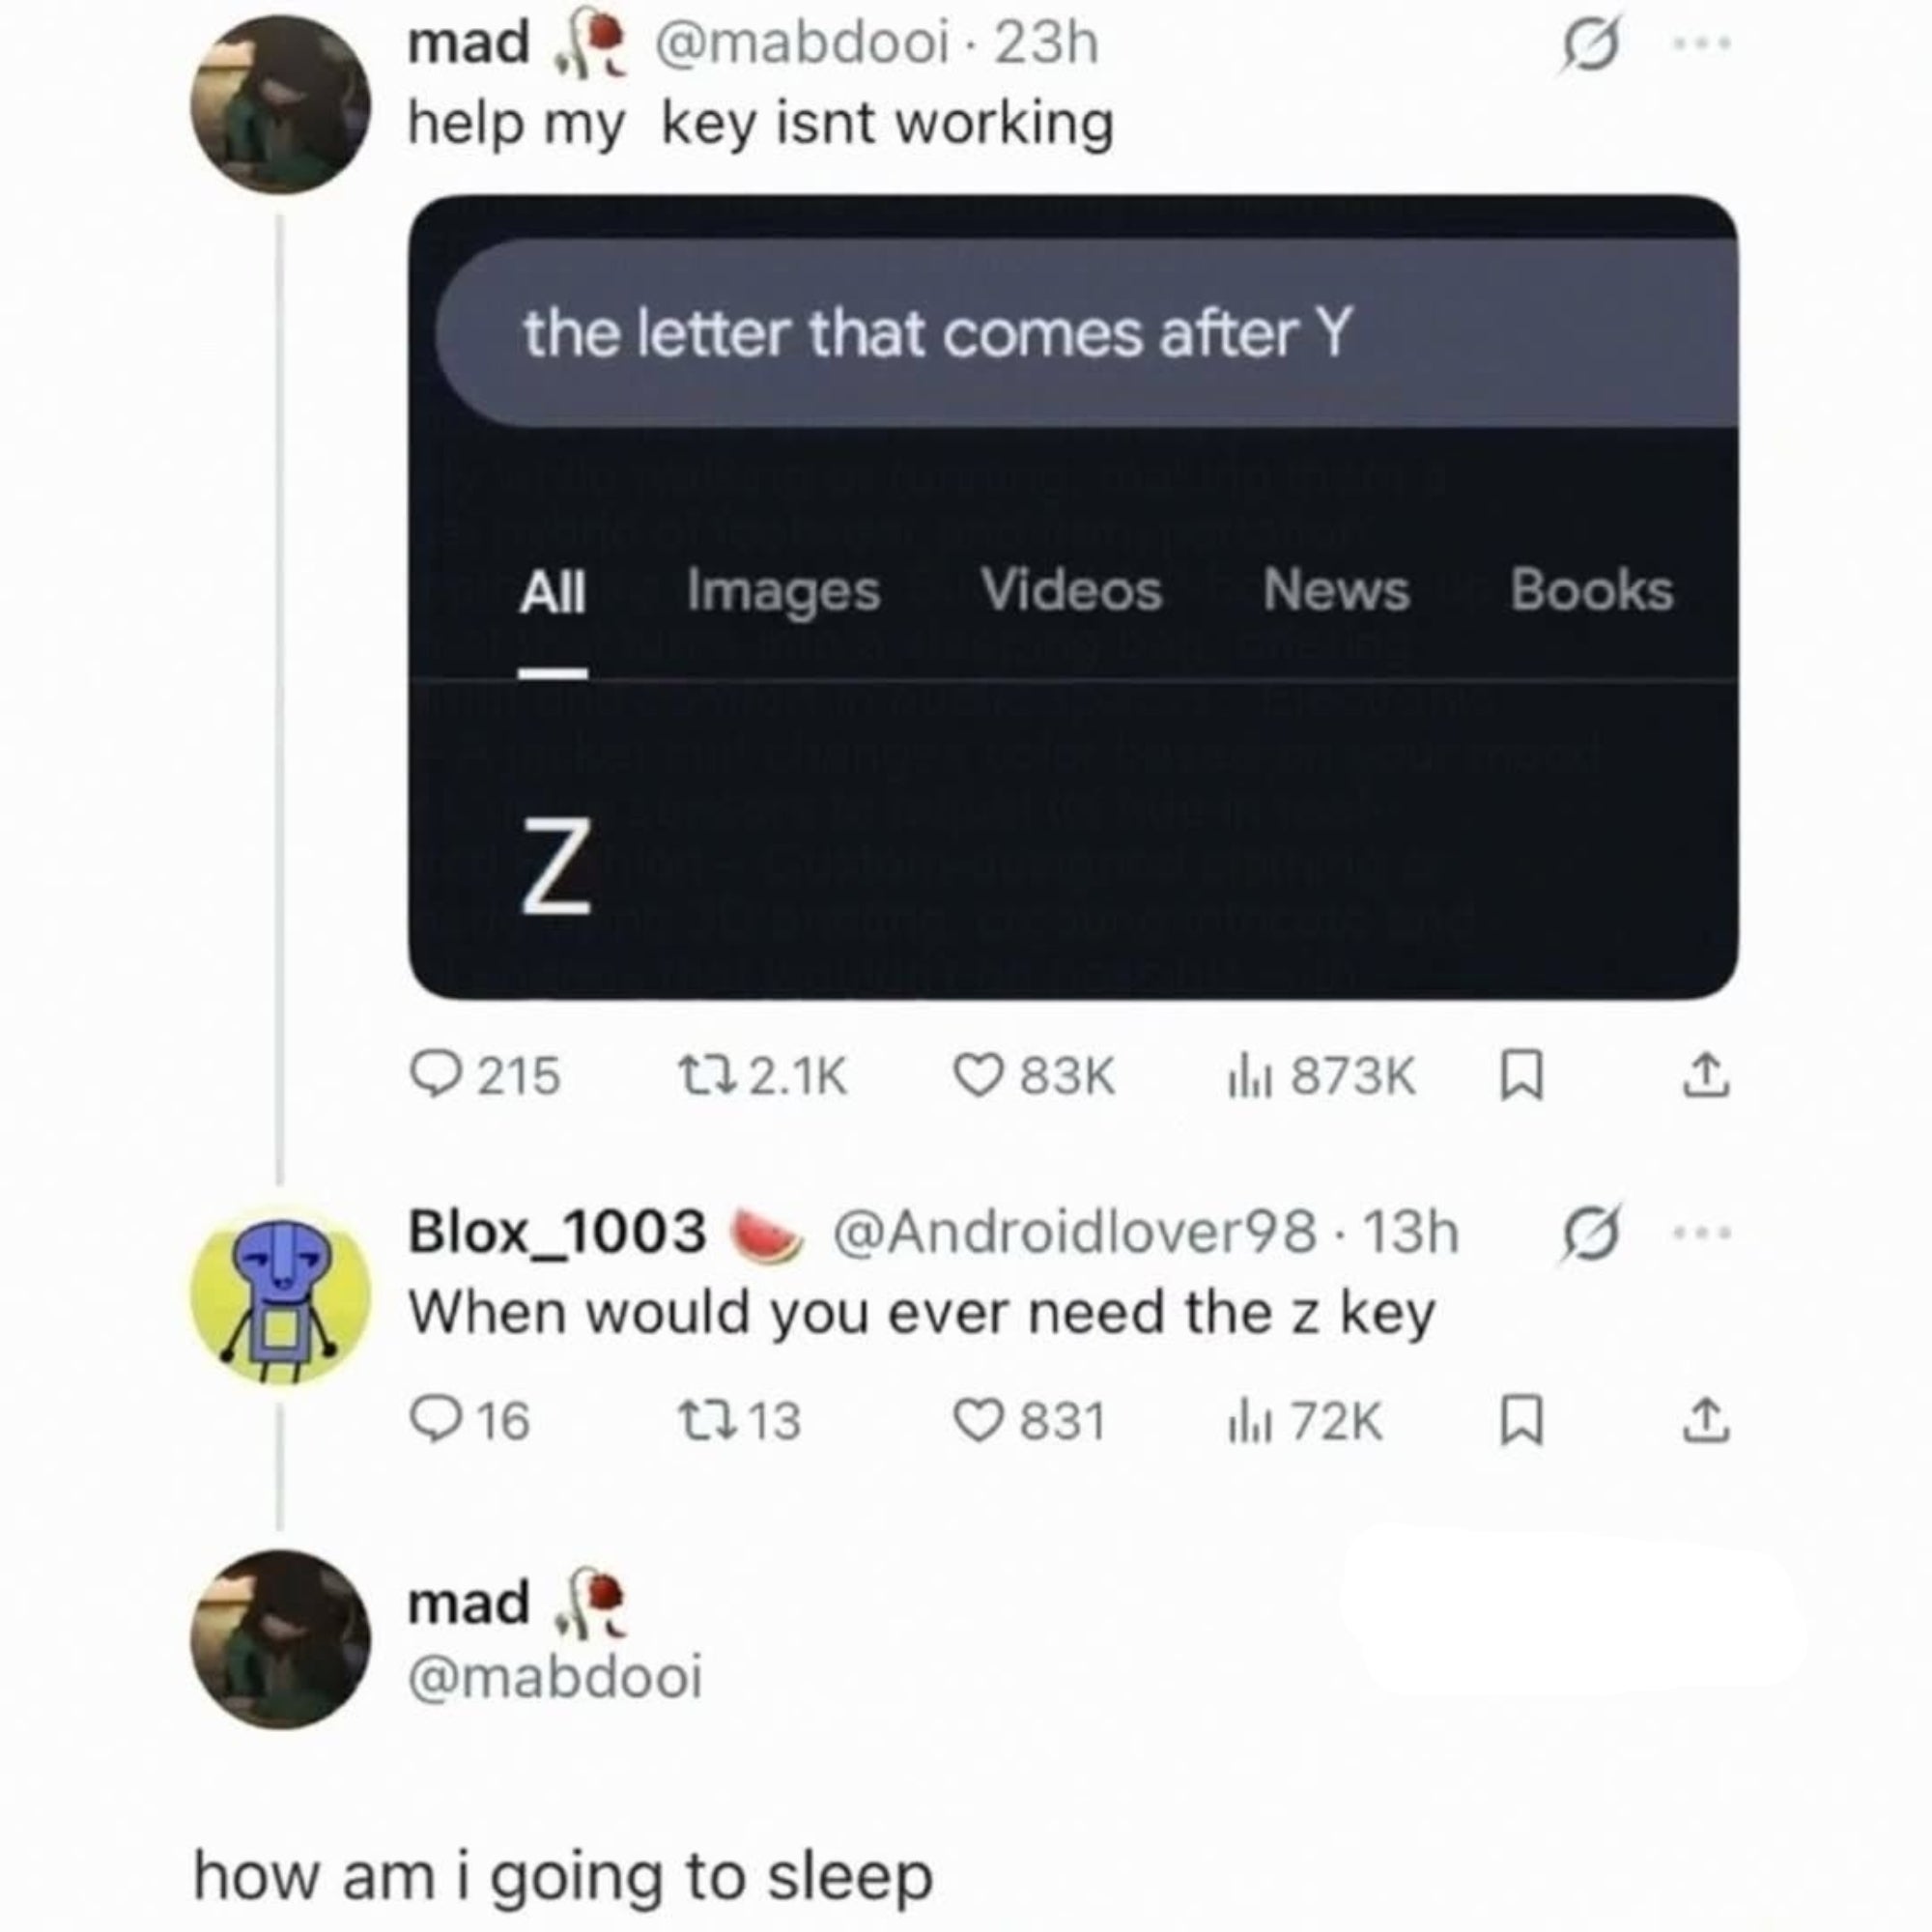Retweet the post with 2.1K reposts
1932x1932 pixels.
[763, 1077]
